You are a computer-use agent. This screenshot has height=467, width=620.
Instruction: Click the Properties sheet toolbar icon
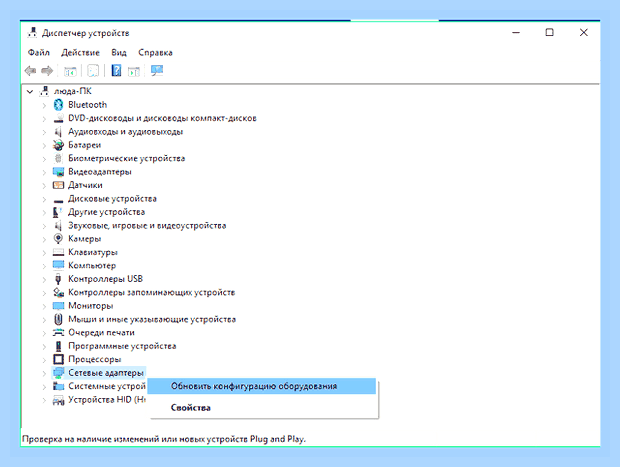click(x=93, y=71)
